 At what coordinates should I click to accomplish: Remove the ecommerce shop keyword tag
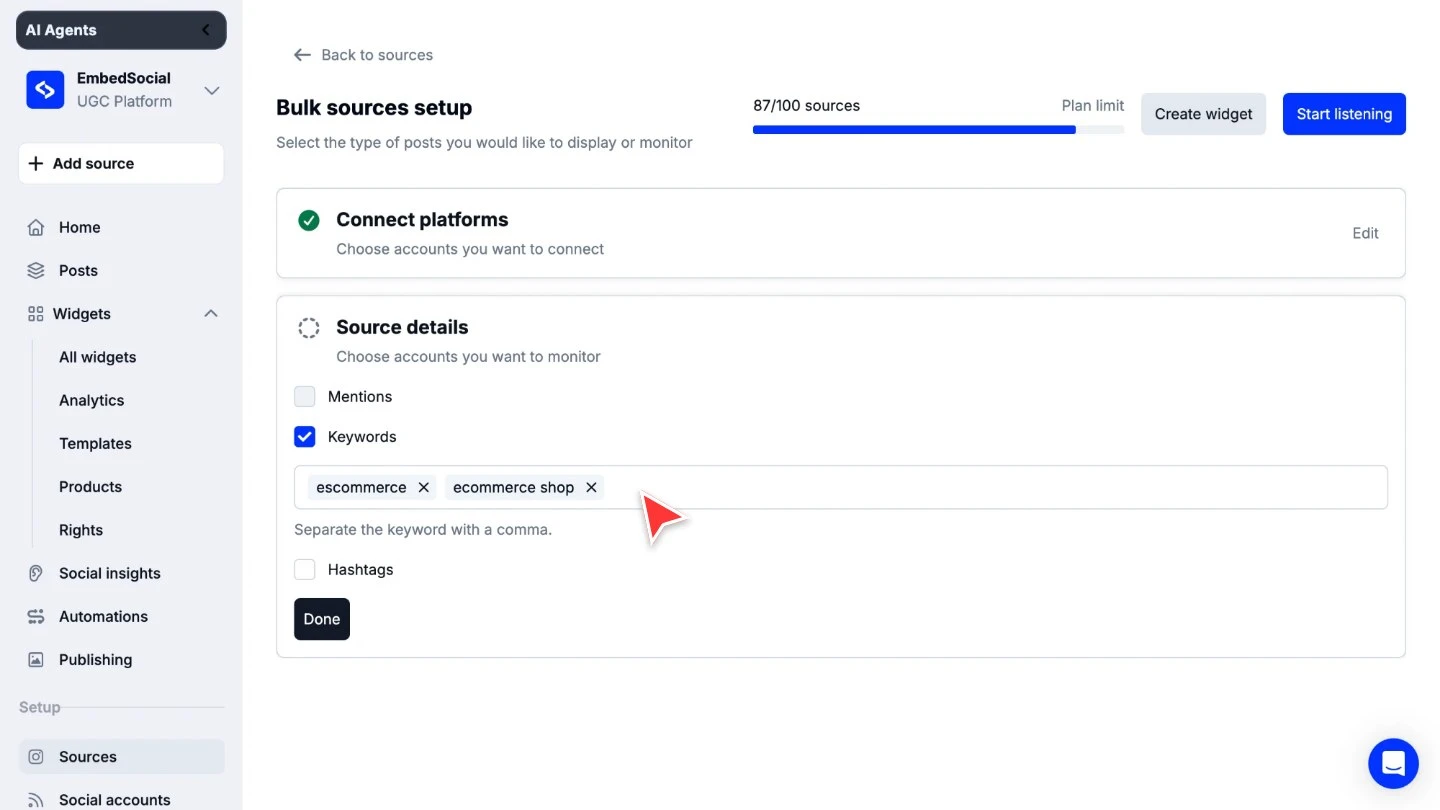point(591,487)
